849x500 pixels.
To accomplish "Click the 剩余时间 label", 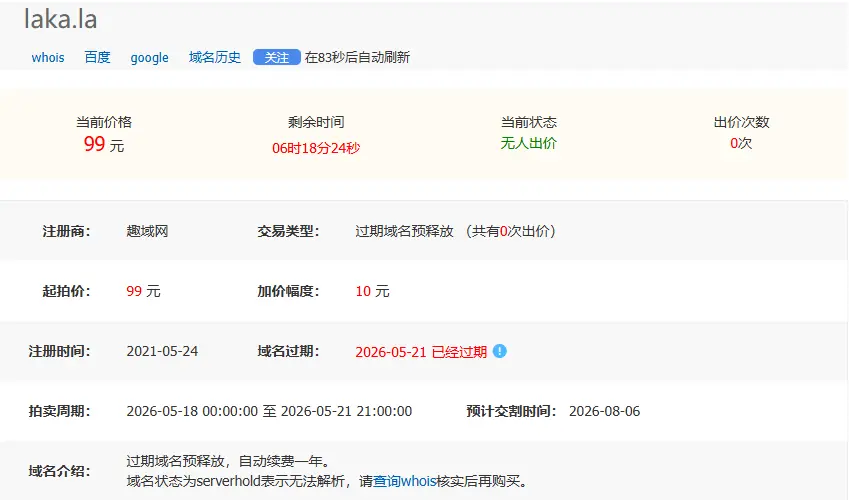I will click(316, 122).
